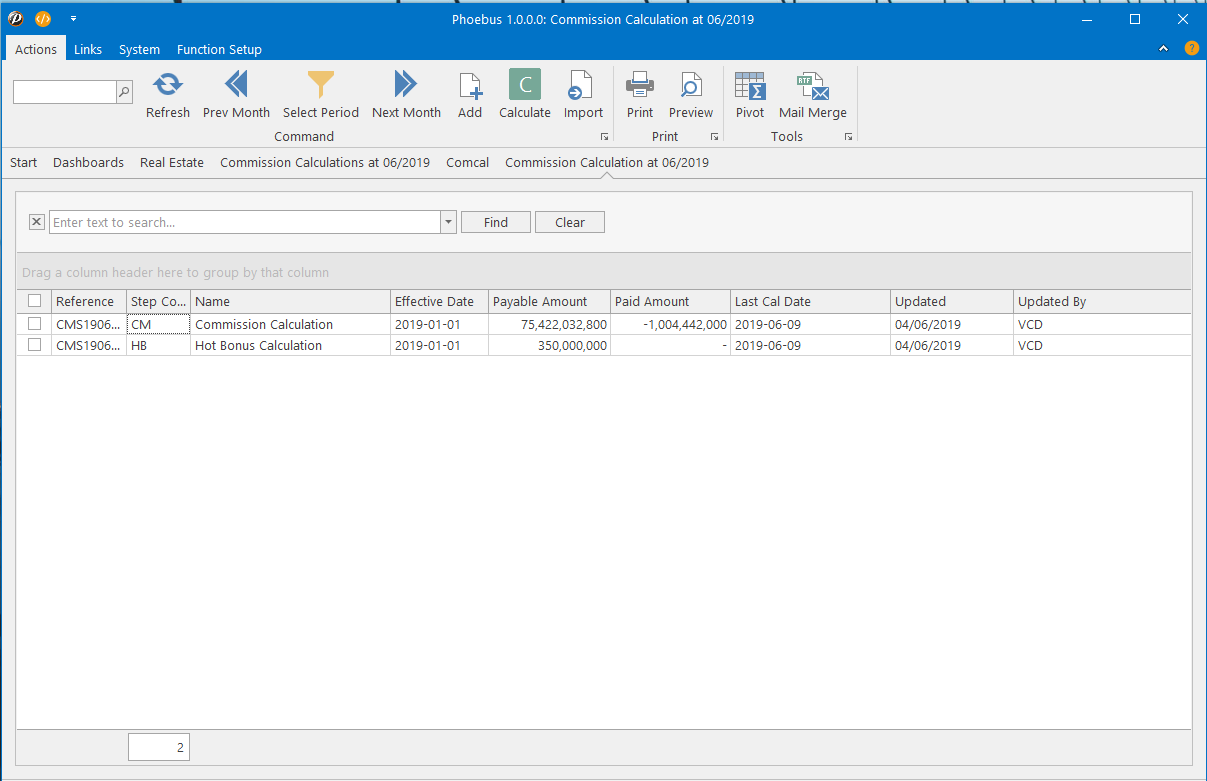Tick the checkbox for Commission Calculation row
1207x781 pixels.
(35, 324)
